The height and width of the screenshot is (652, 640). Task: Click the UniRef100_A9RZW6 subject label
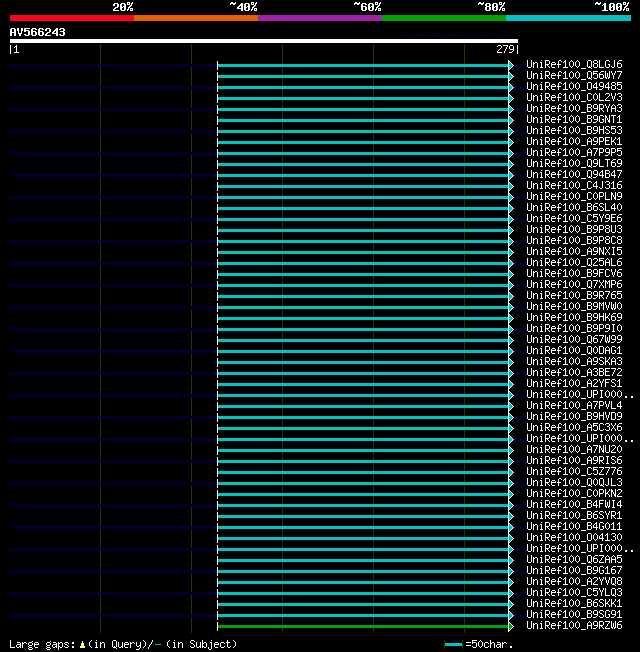(x=574, y=625)
